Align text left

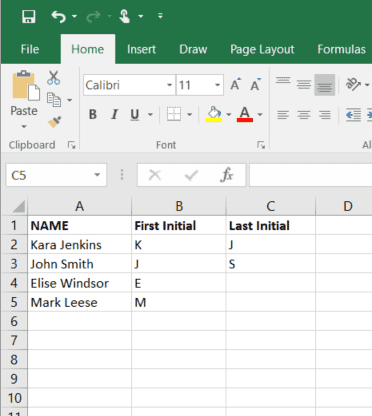[x=283, y=115]
